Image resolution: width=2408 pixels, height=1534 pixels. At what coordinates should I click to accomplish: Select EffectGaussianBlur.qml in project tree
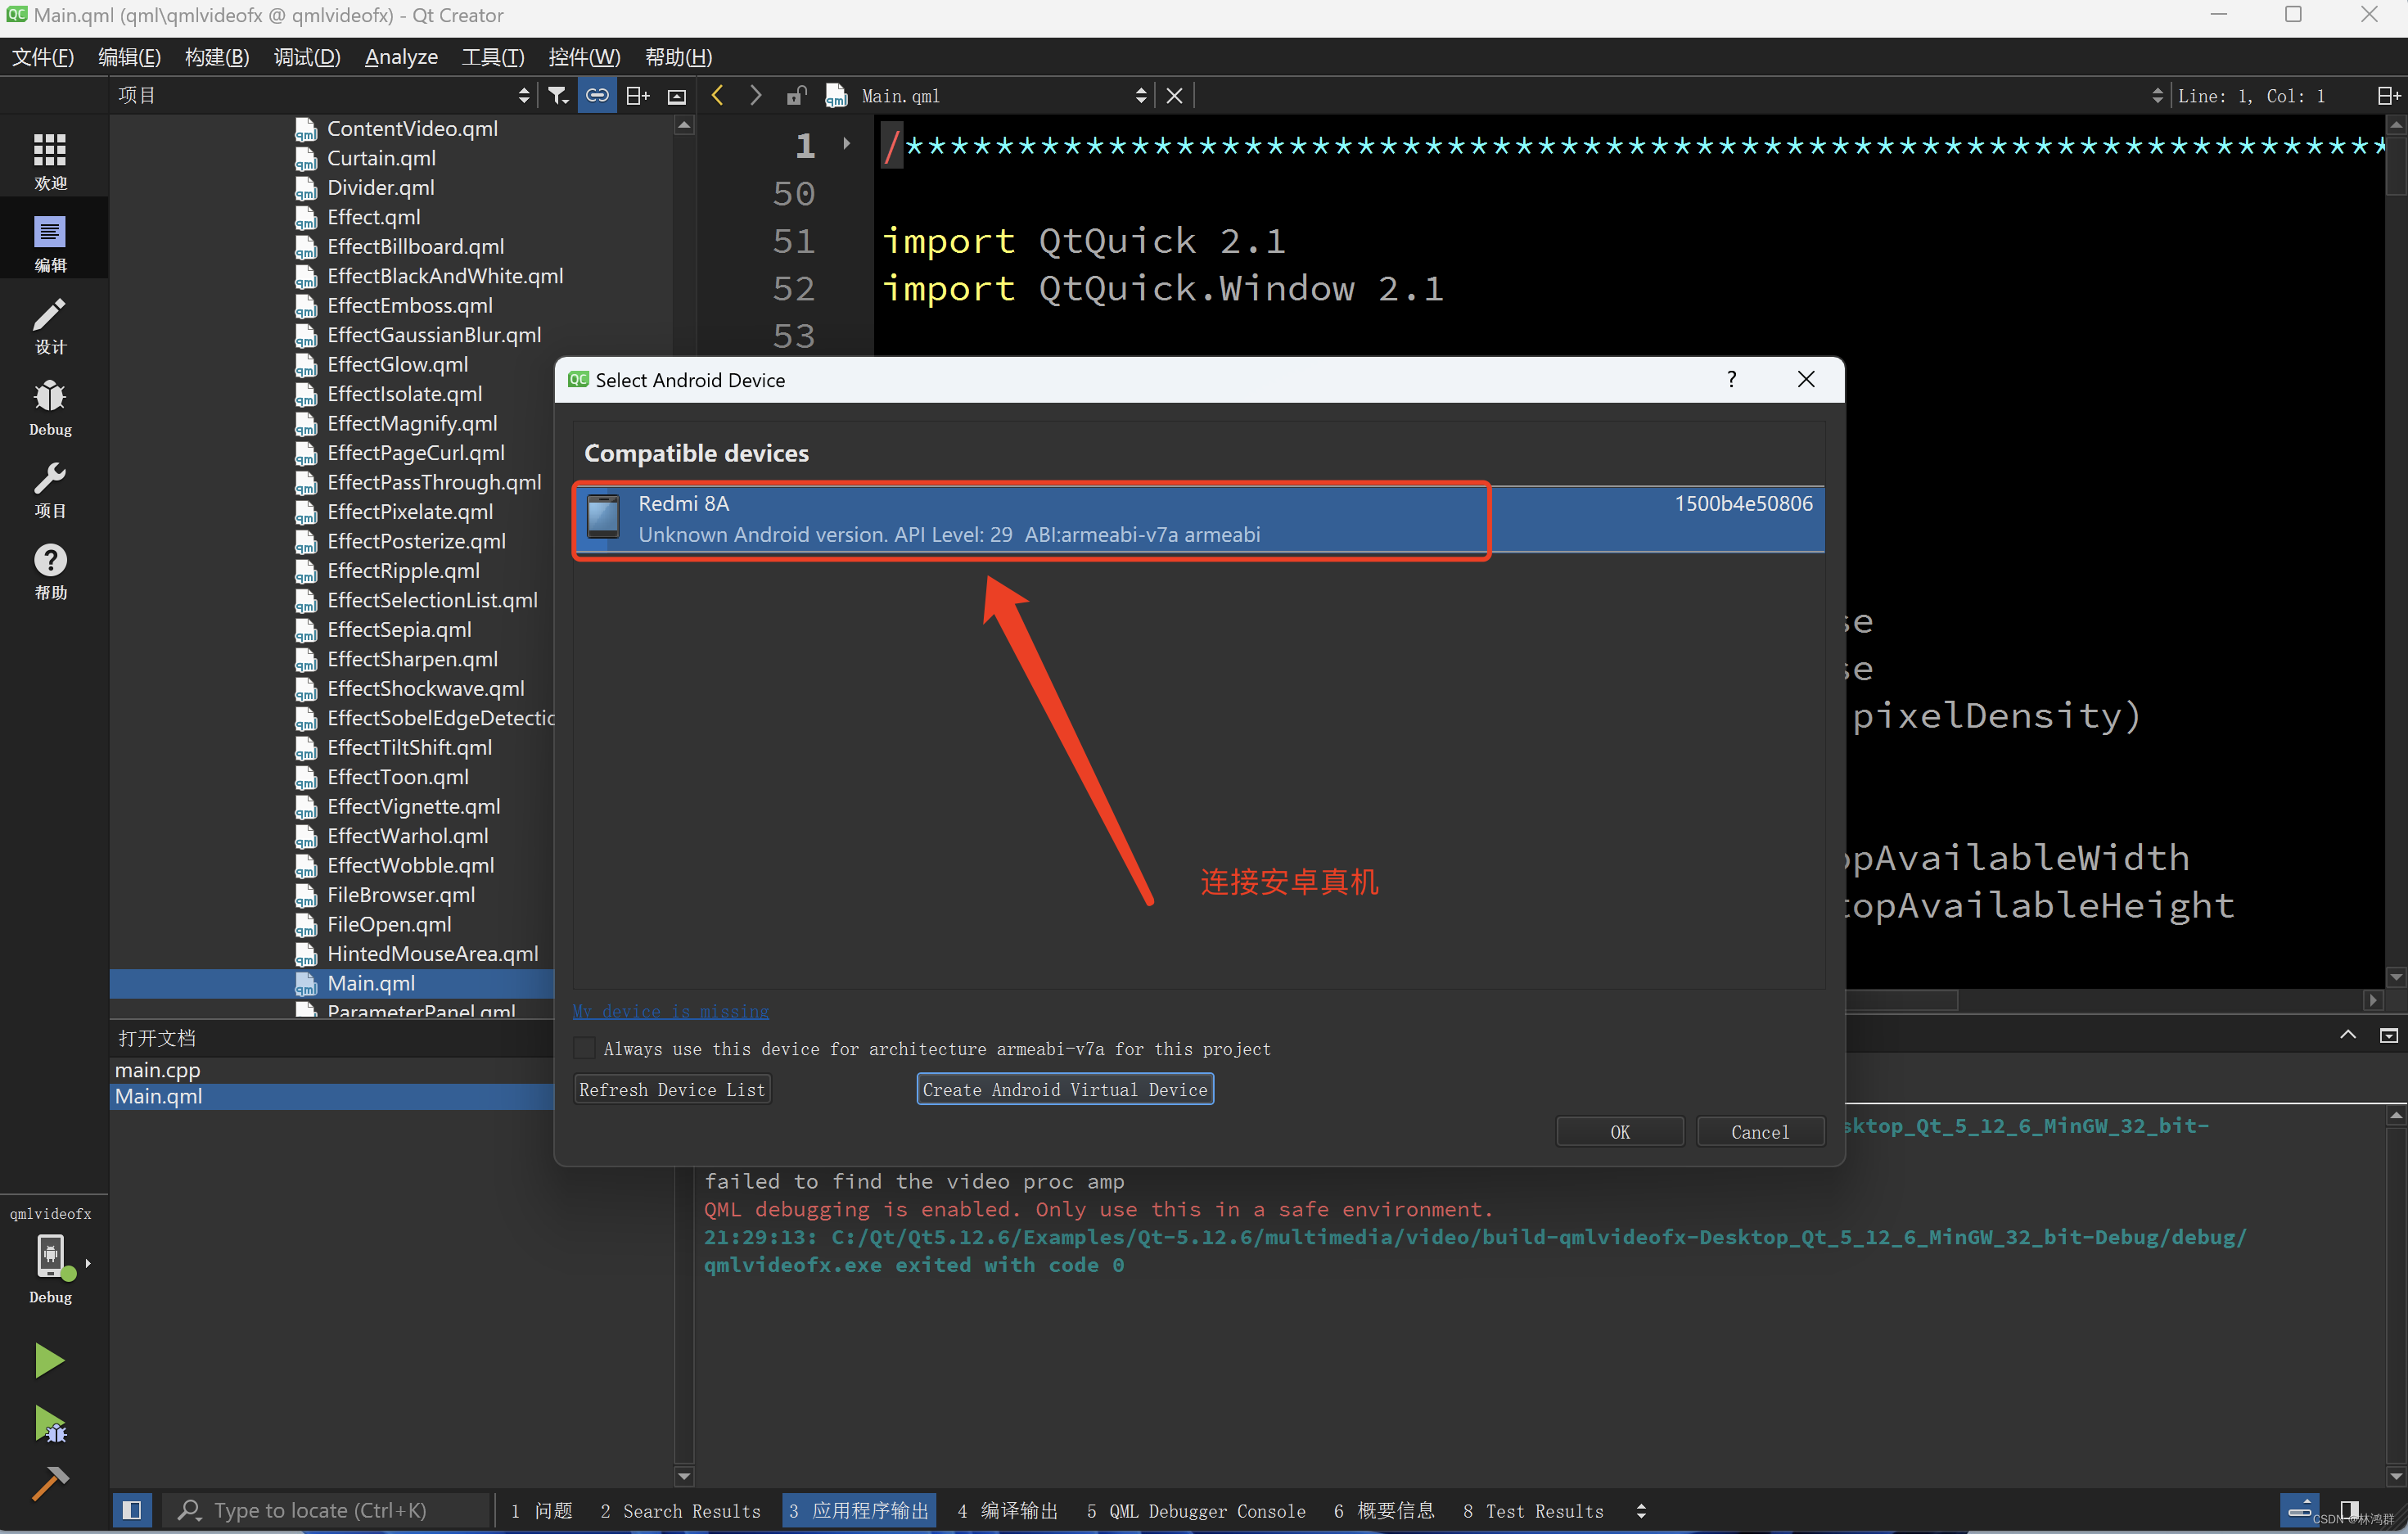[434, 335]
